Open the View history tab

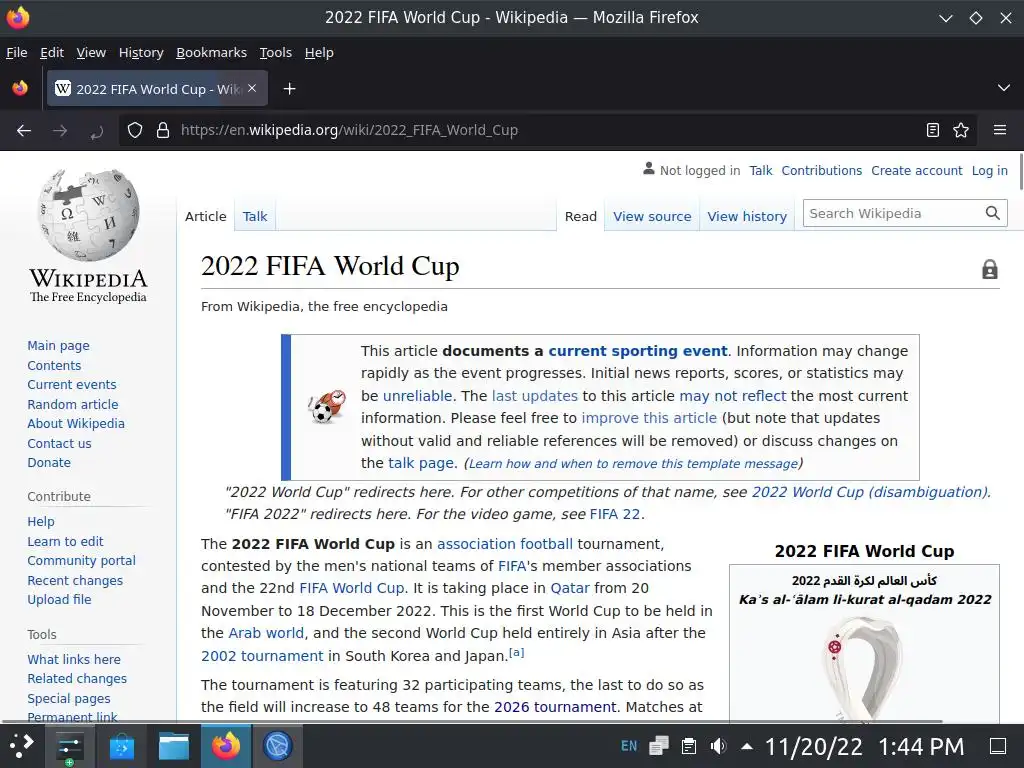point(747,216)
